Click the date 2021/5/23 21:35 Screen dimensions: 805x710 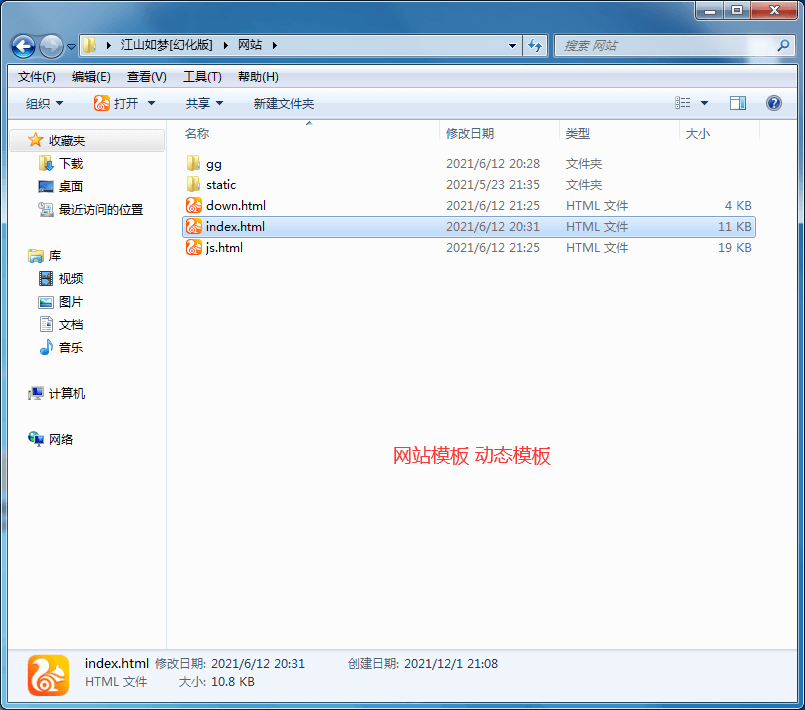tap(493, 185)
